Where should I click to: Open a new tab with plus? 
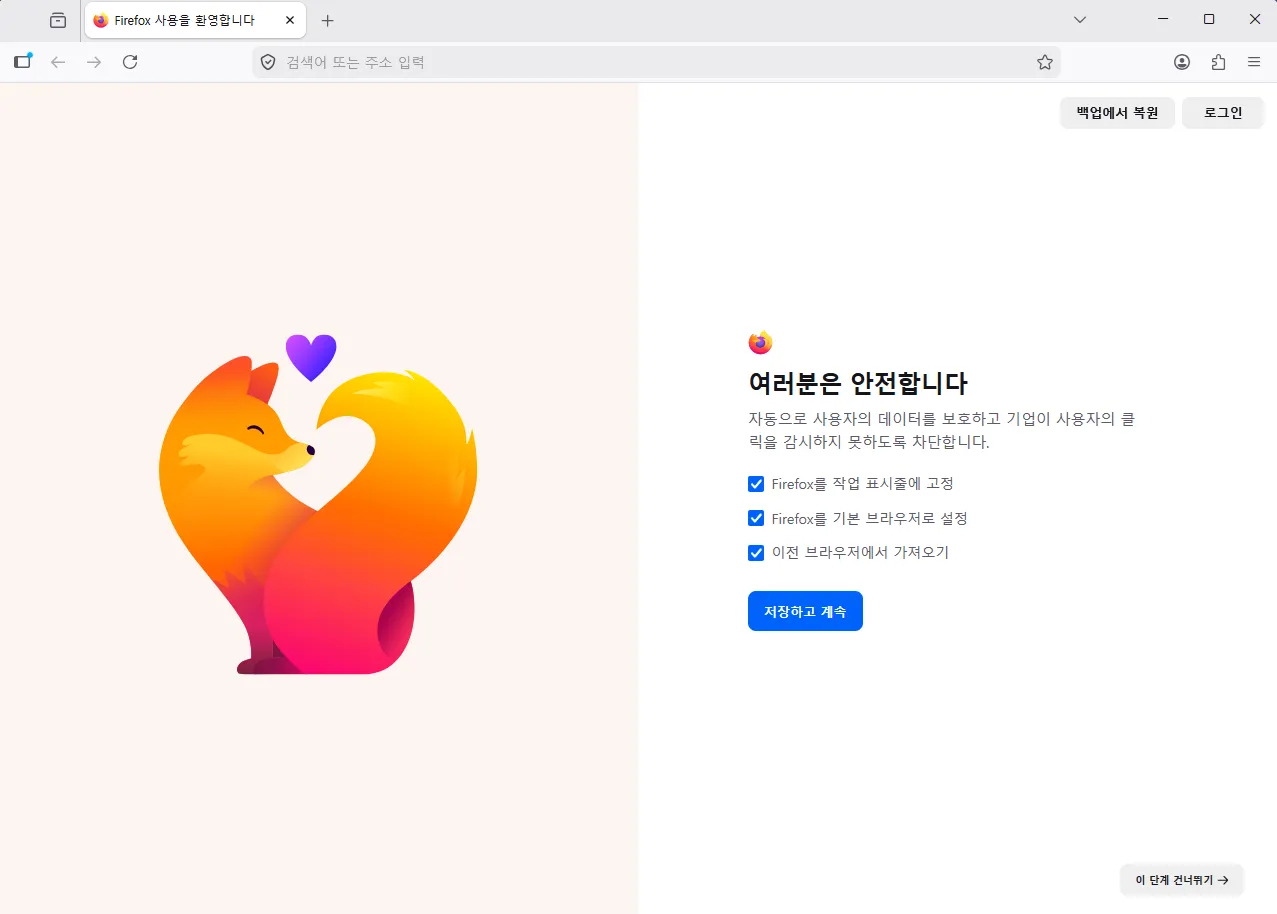[x=327, y=20]
